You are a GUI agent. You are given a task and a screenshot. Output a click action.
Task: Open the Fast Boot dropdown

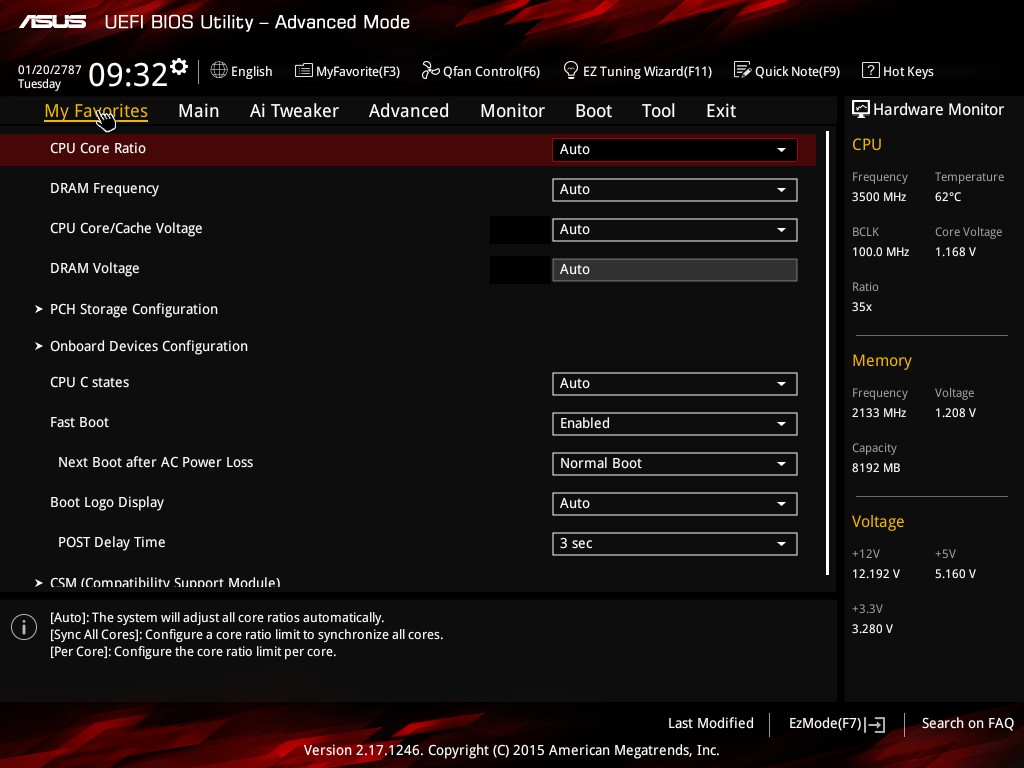[675, 424]
